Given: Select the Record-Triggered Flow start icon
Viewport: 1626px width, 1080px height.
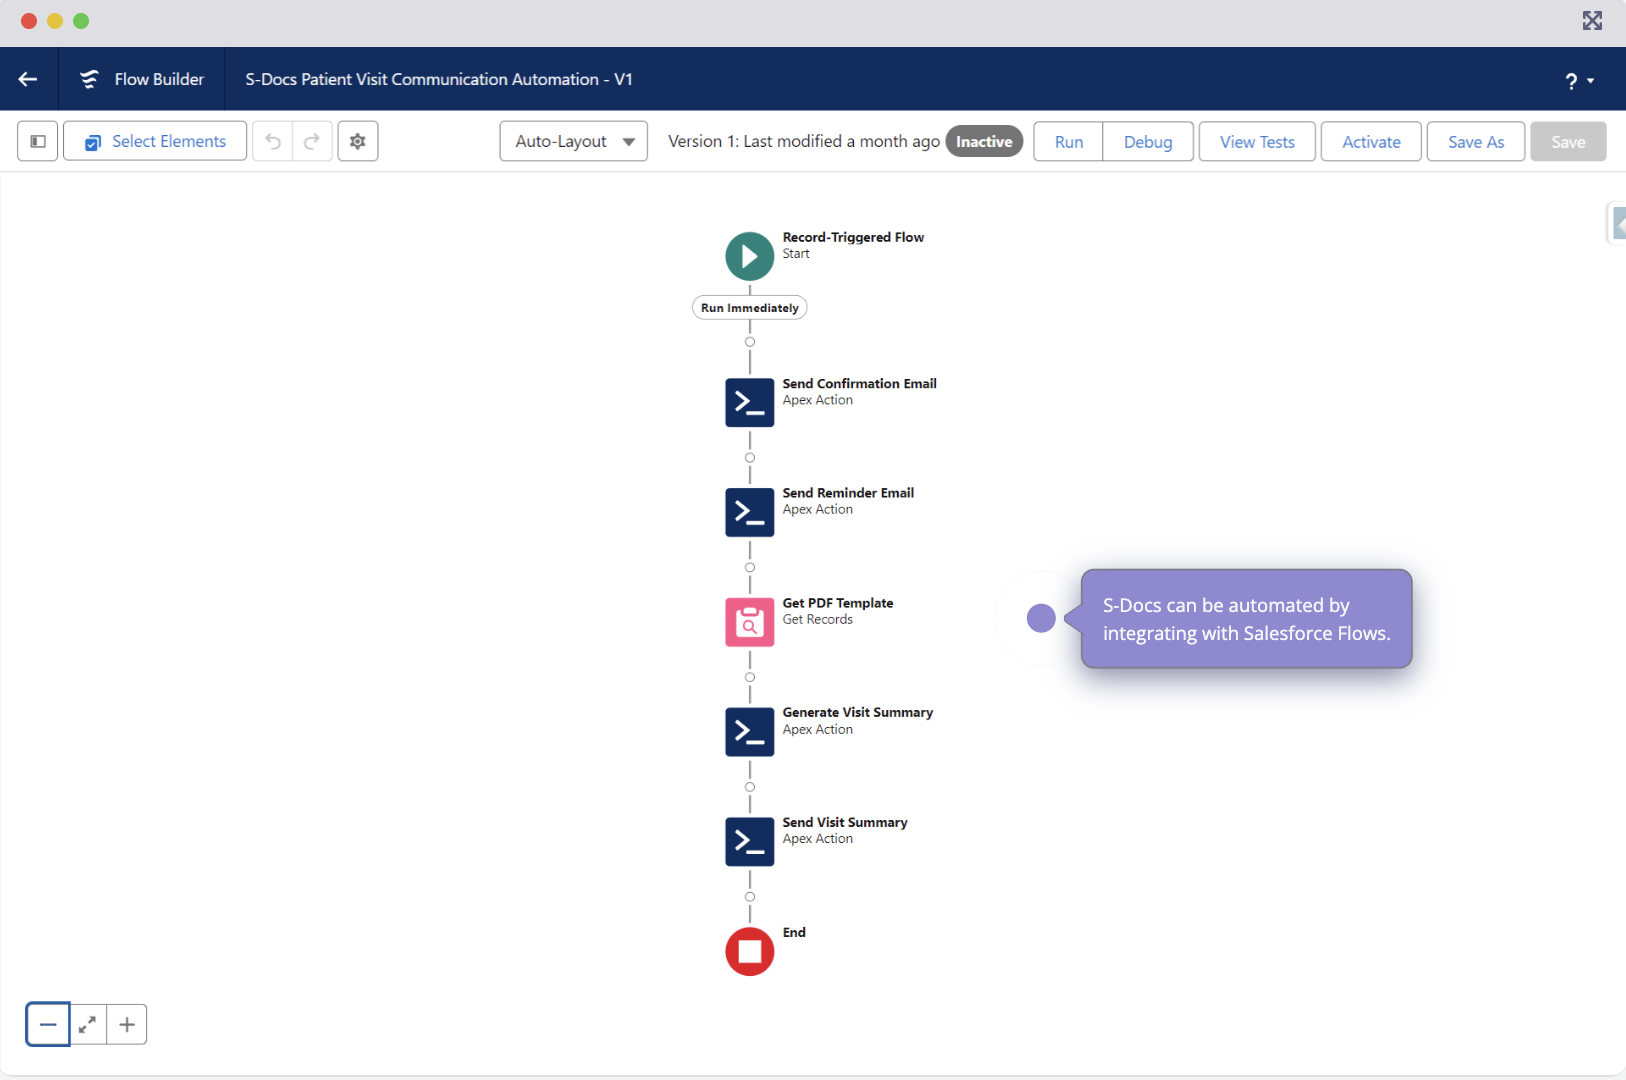Looking at the screenshot, I should pos(750,256).
